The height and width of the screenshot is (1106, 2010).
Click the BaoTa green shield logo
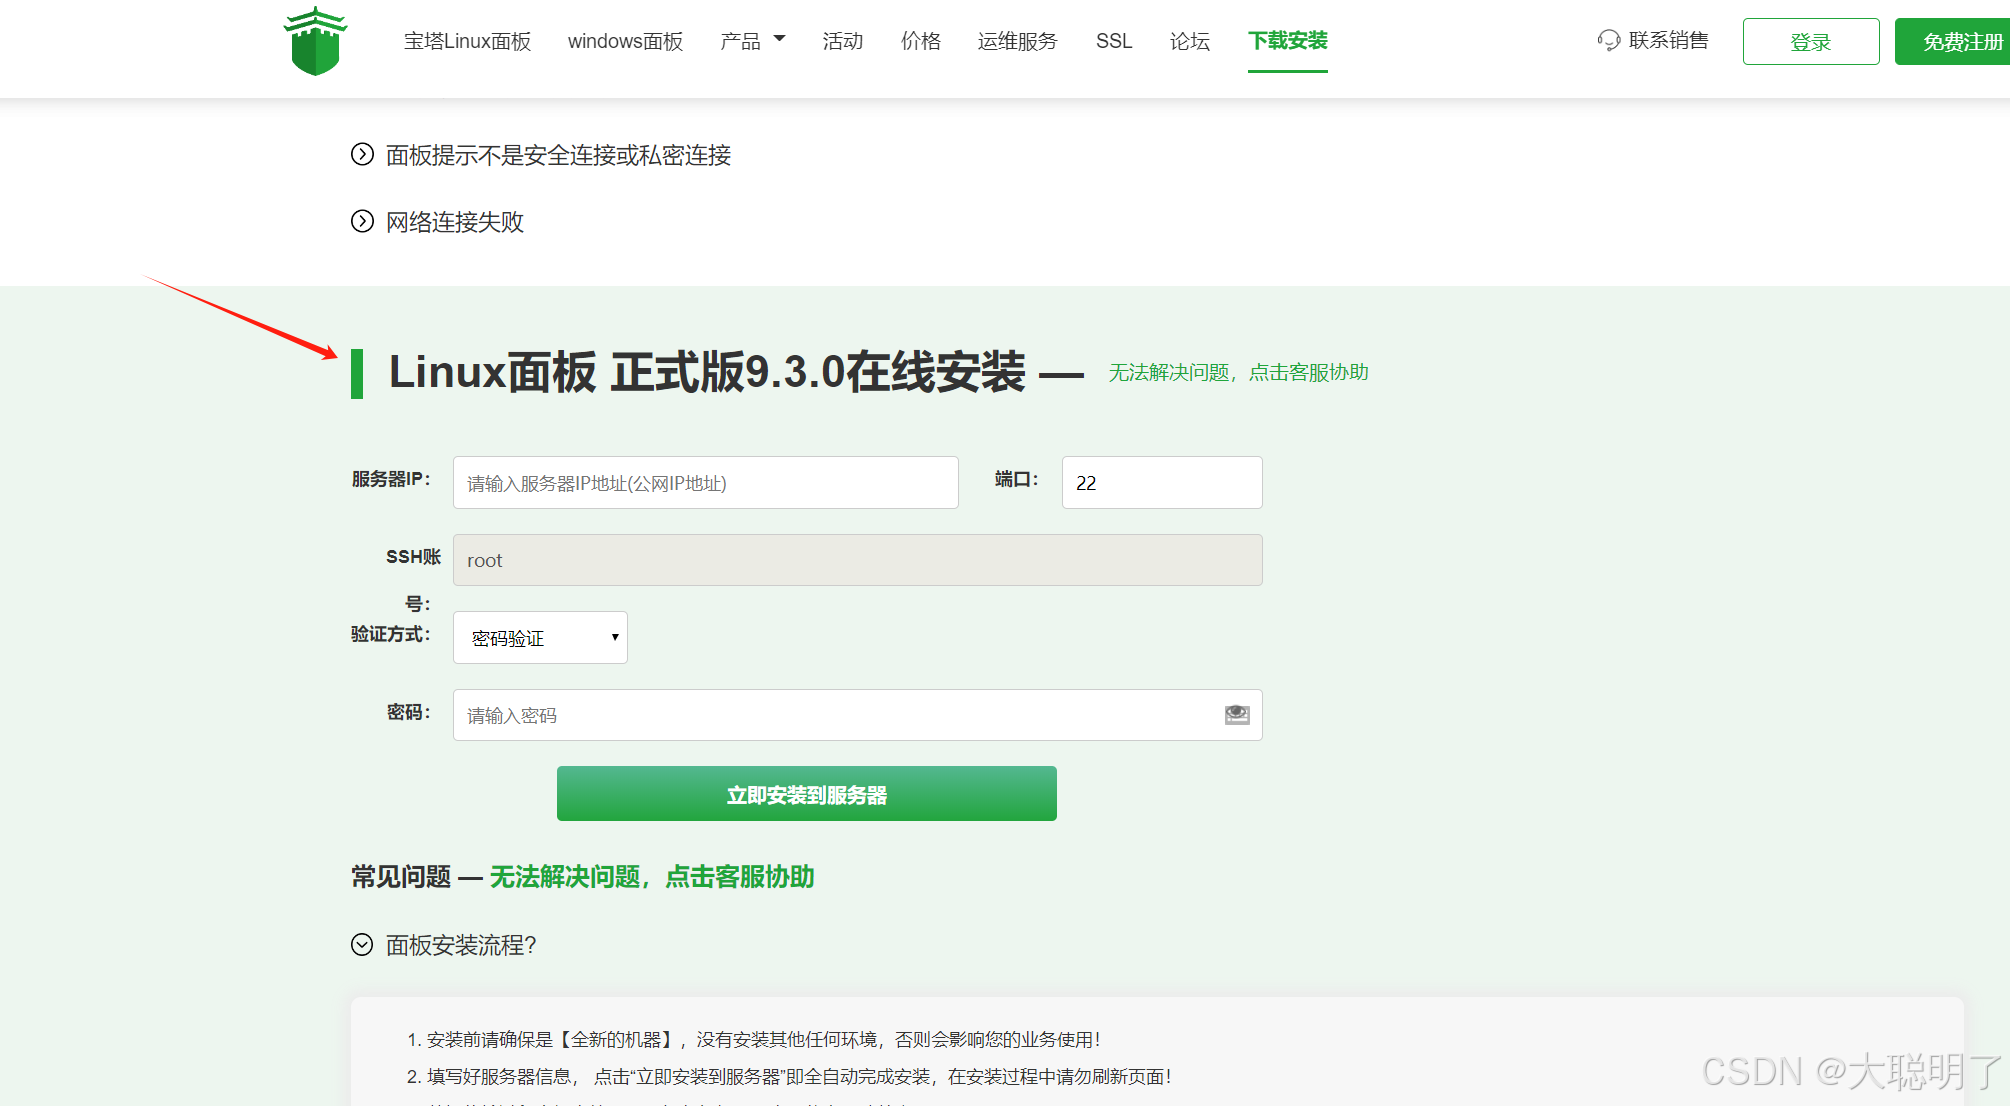point(315,42)
